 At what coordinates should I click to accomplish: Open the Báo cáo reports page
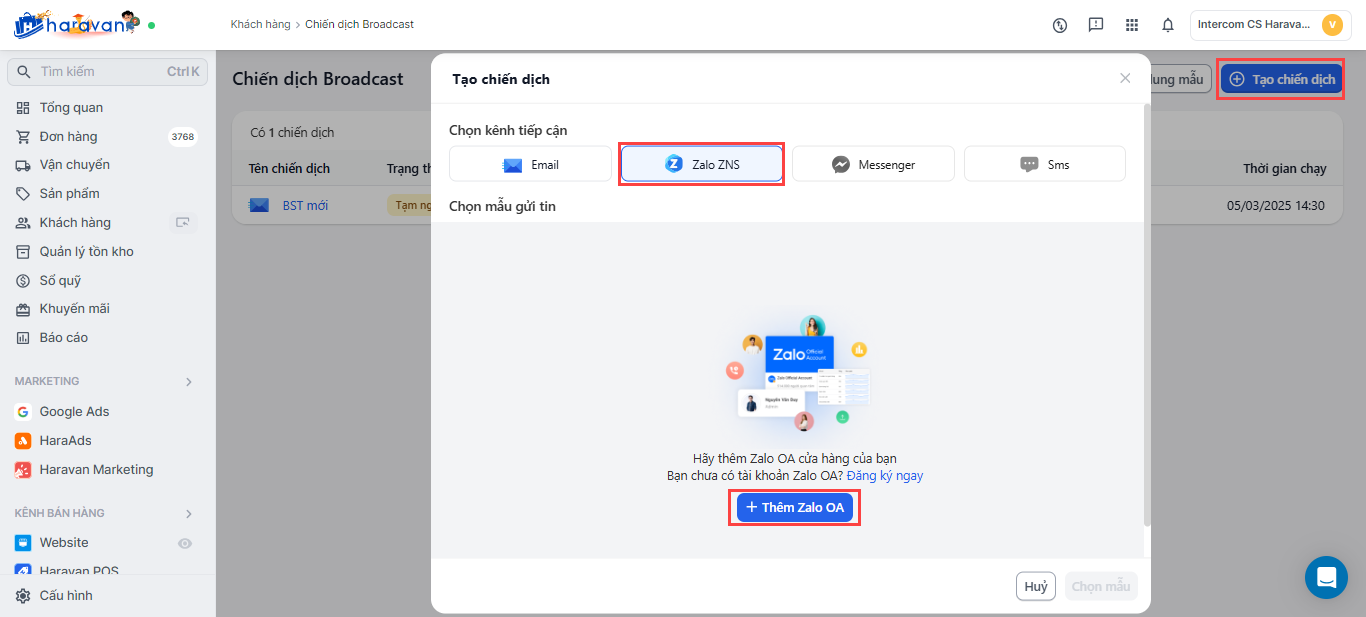point(63,338)
